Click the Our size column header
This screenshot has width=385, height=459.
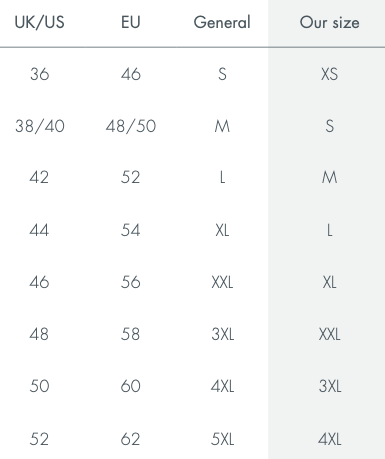click(329, 23)
